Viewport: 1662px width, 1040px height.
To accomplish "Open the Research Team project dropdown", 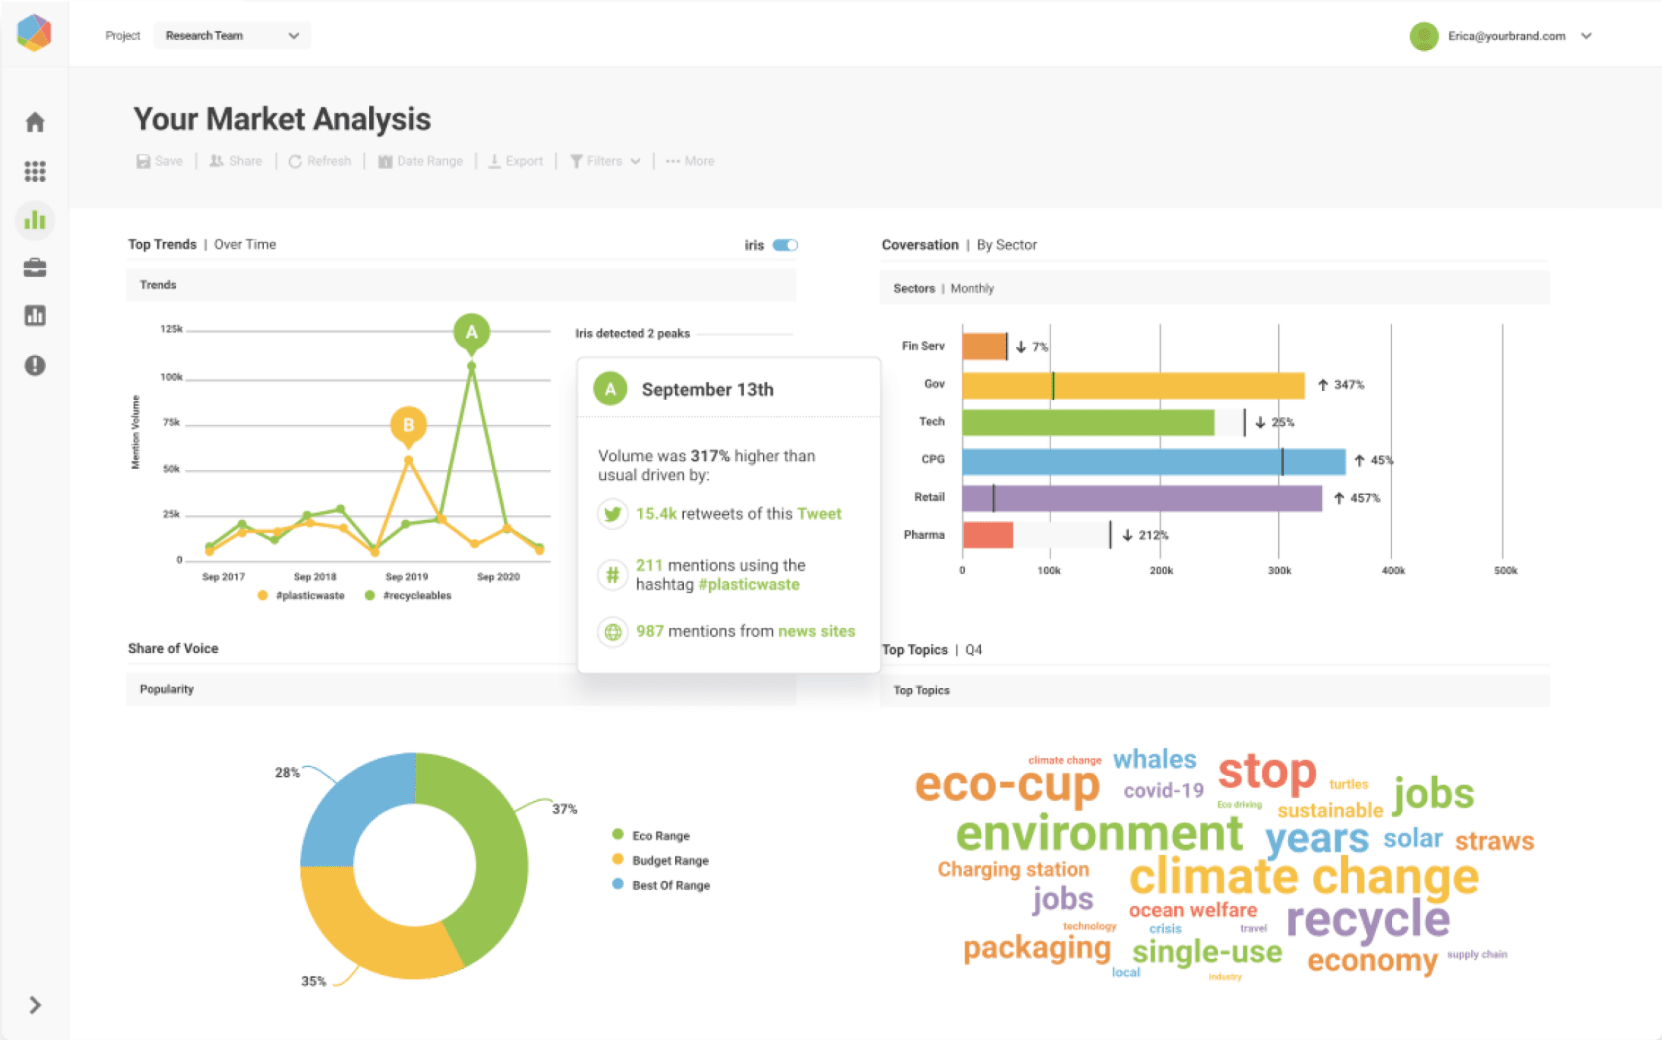I will 231,35.
